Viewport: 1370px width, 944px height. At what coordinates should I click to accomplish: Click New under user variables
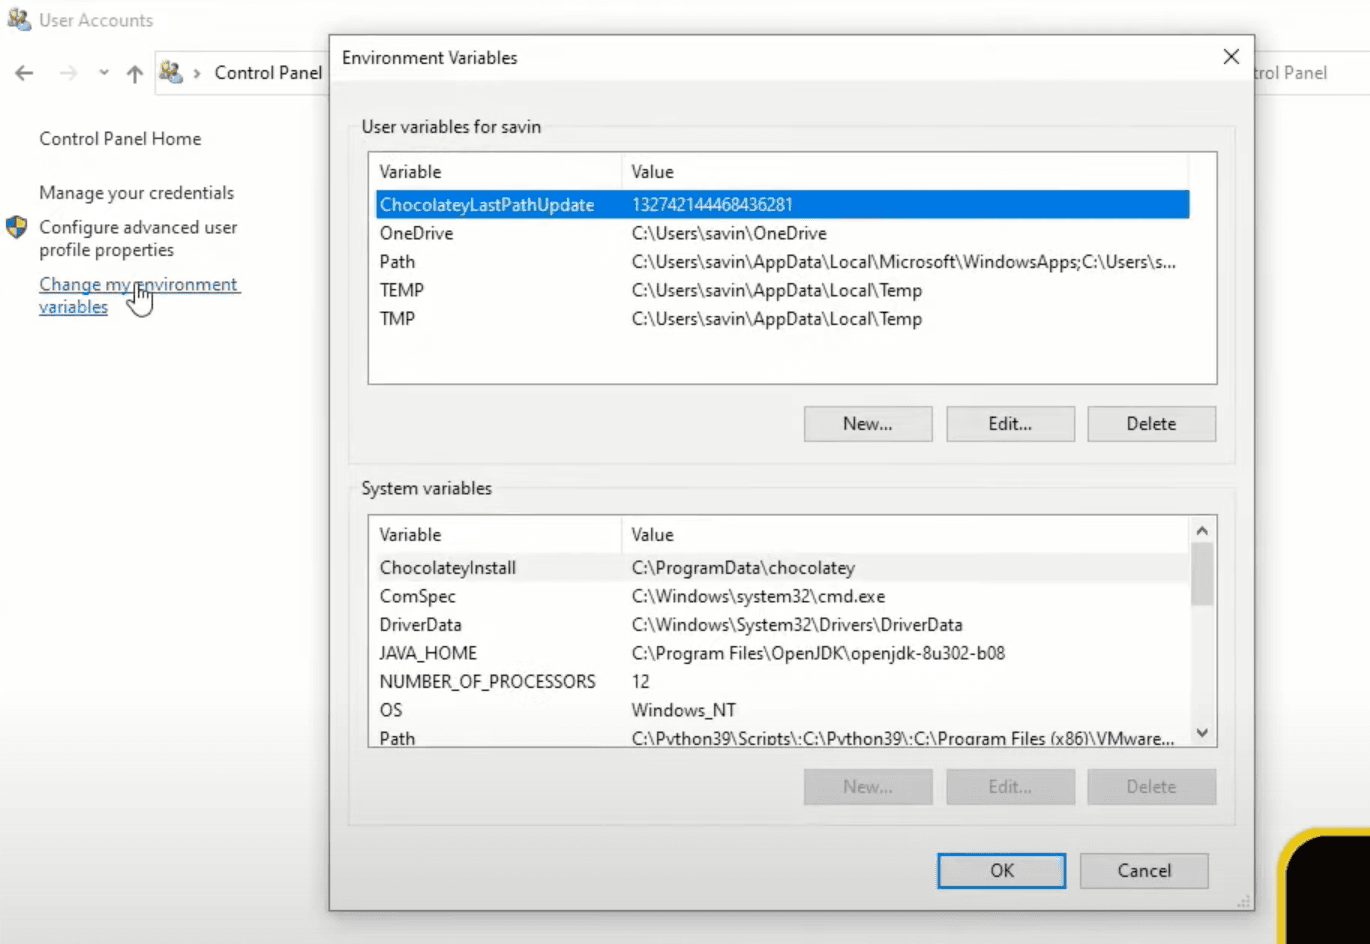point(867,423)
